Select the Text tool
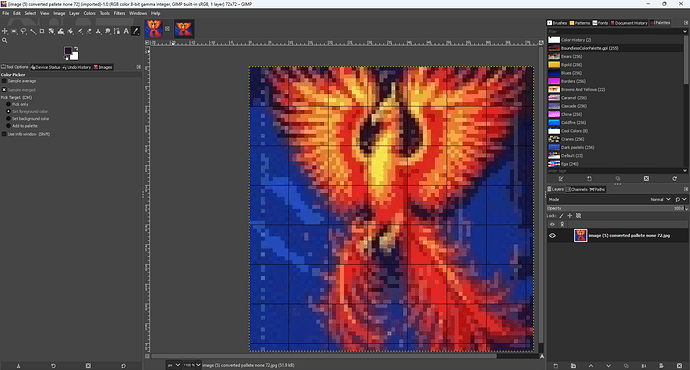Screen dimensions: 690x370 point(126,31)
